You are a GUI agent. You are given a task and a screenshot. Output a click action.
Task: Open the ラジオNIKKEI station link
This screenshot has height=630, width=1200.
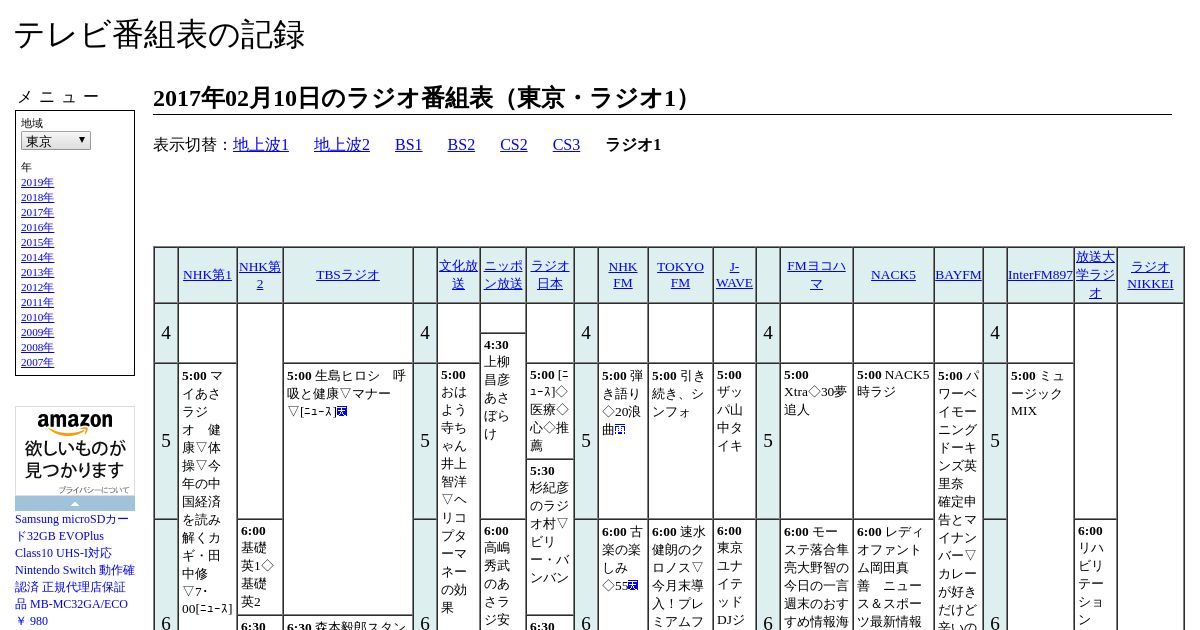(x=1150, y=275)
